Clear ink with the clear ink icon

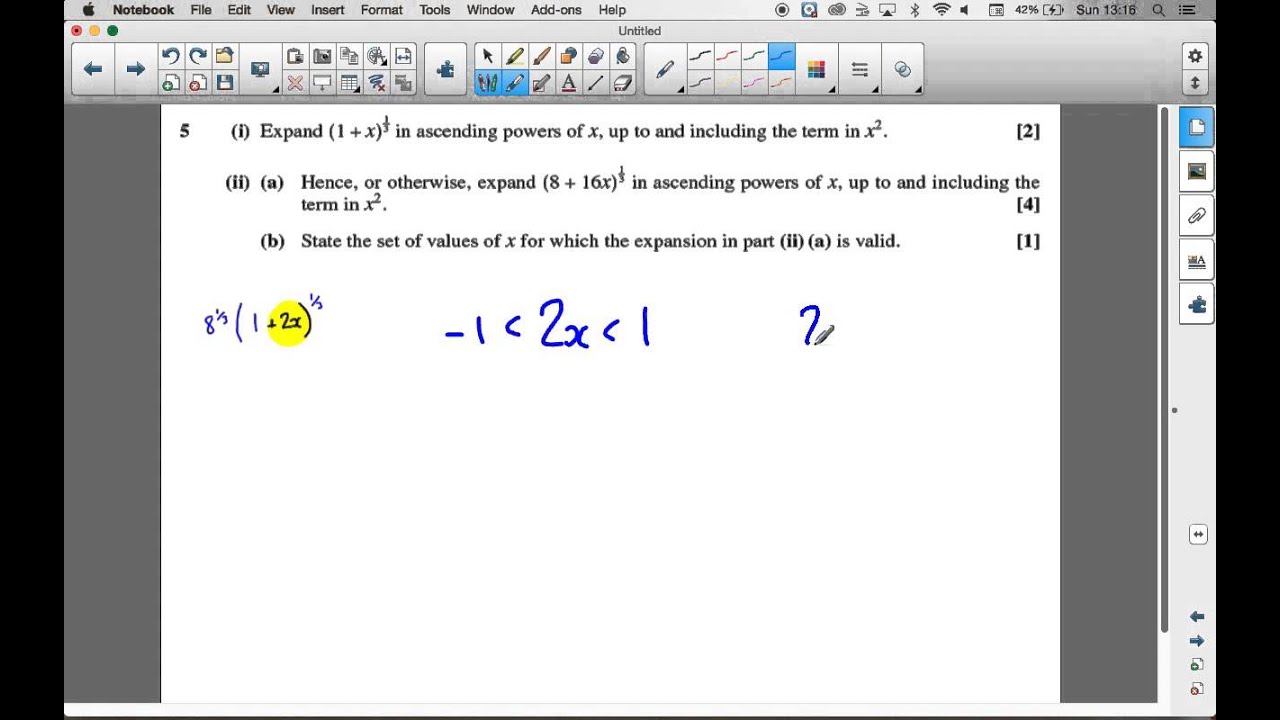pos(377,83)
